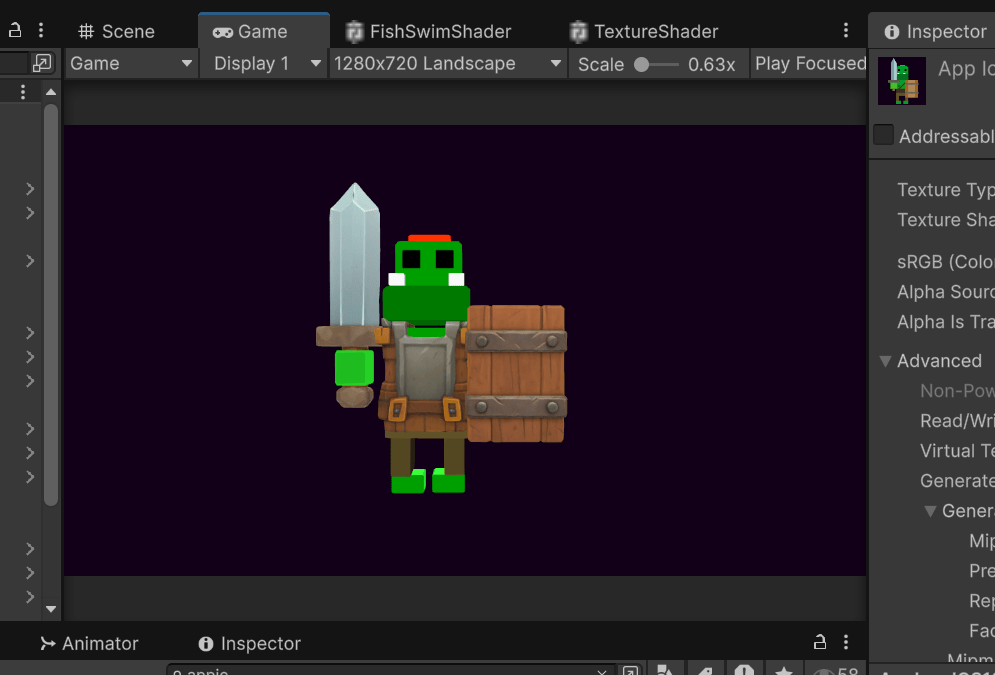Click the scroll-up arrow in the left panel
The width and height of the screenshot is (995, 675).
[x=51, y=93]
